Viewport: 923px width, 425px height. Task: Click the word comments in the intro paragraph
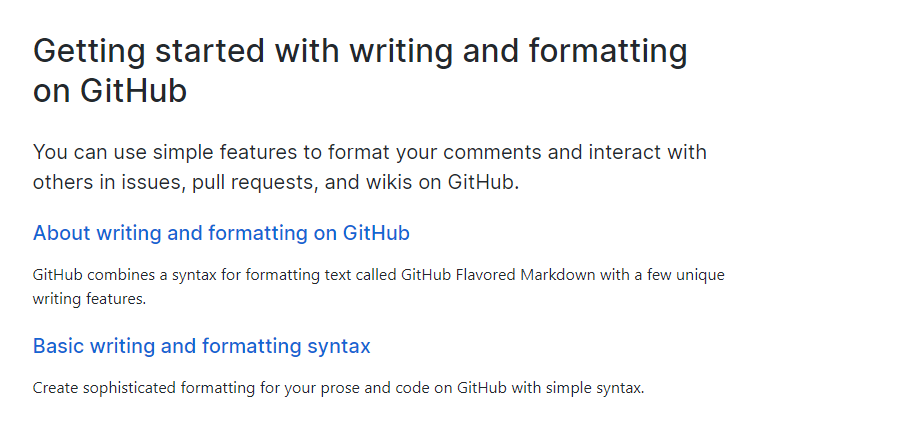point(492,152)
